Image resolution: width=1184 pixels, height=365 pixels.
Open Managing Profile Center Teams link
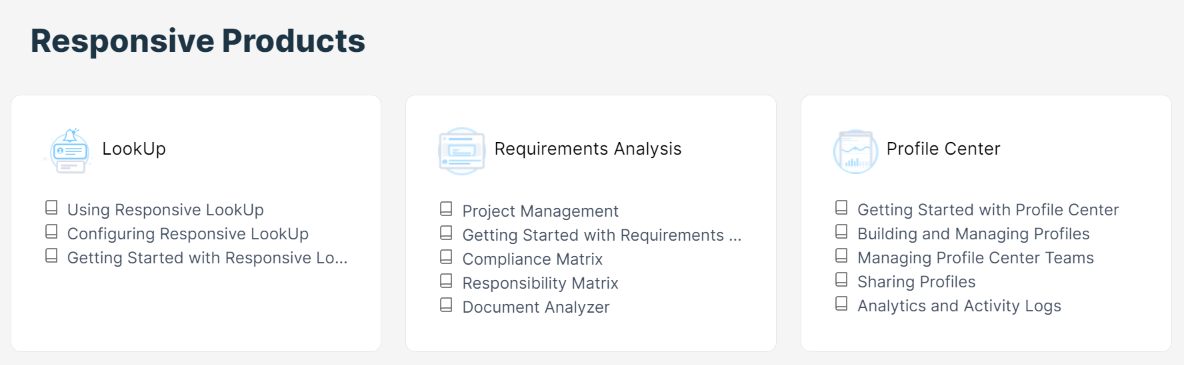coord(976,258)
